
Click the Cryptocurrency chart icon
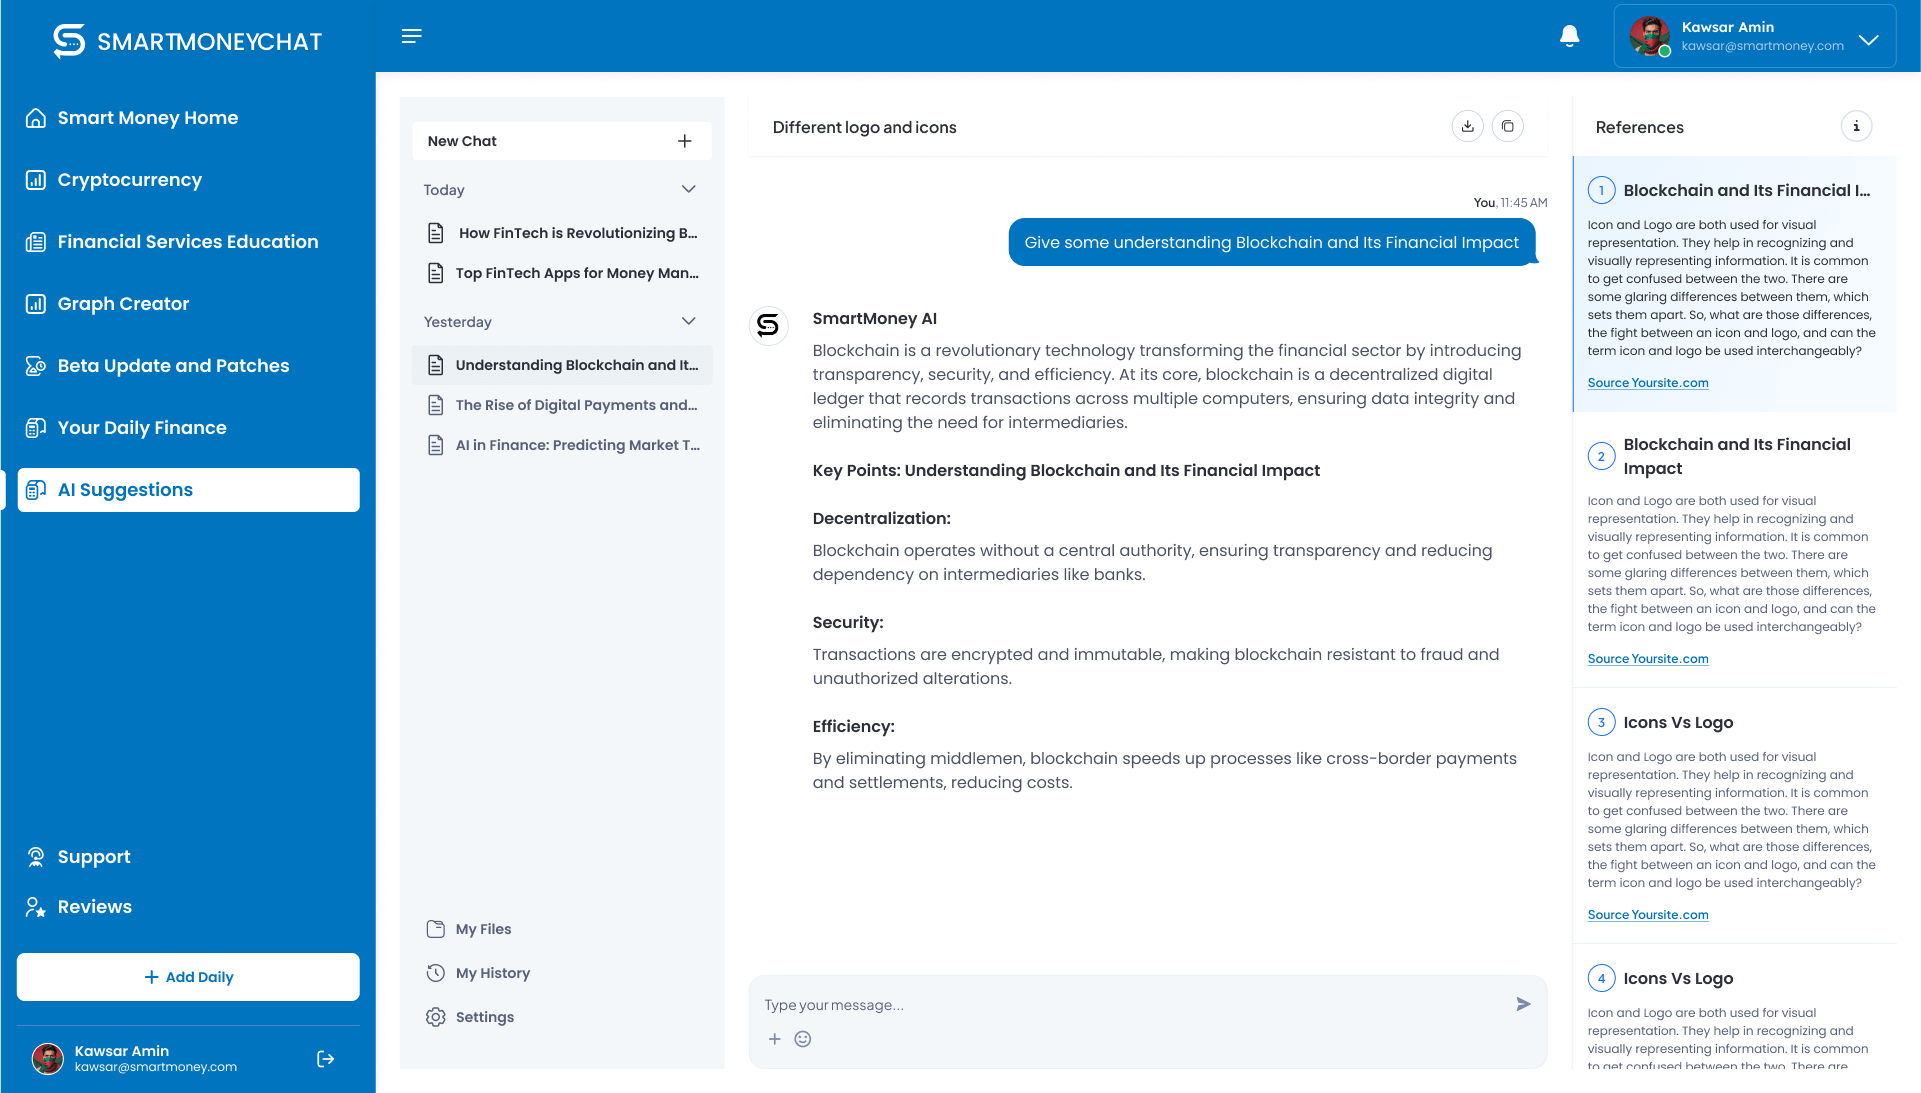coord(36,180)
